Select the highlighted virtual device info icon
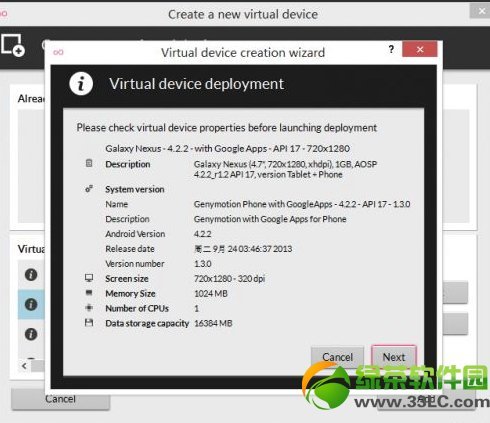 (31, 304)
